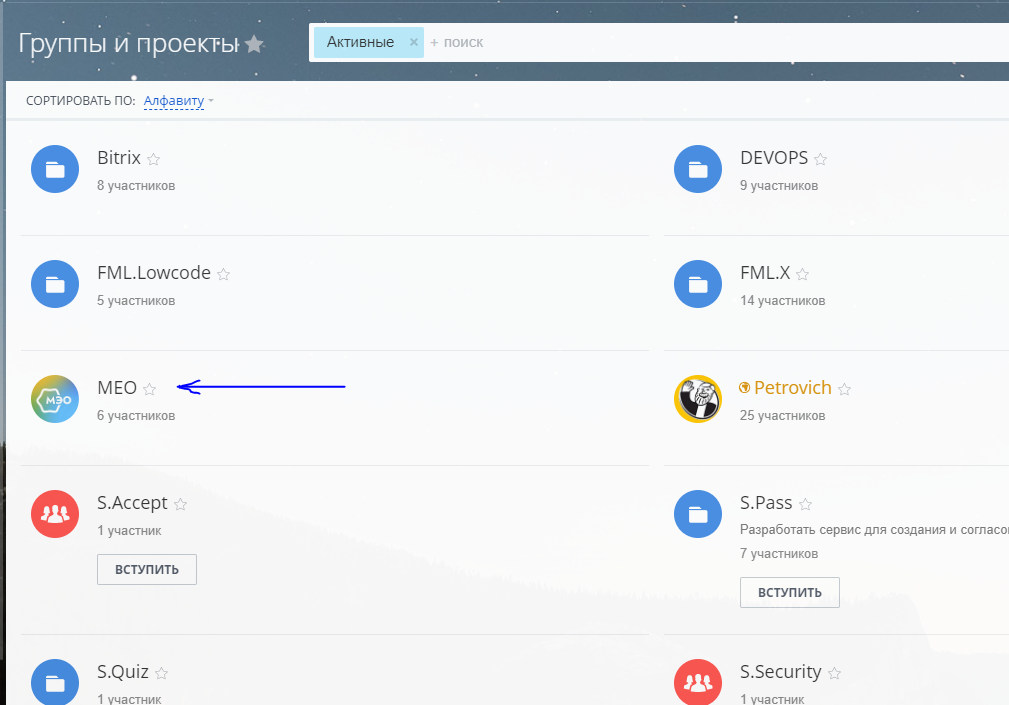Open the Bitrix group link

click(x=119, y=158)
